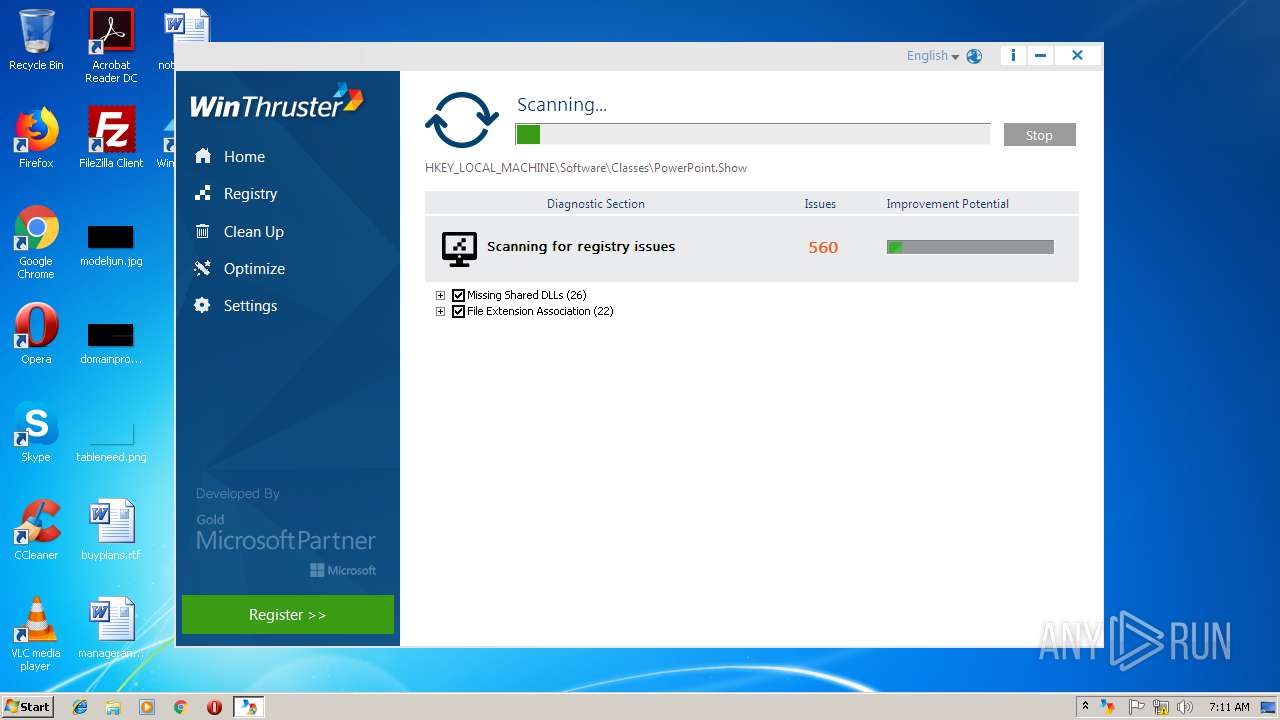This screenshot has height=720, width=1280.
Task: Open the info 'i' icon
Action: (1013, 56)
